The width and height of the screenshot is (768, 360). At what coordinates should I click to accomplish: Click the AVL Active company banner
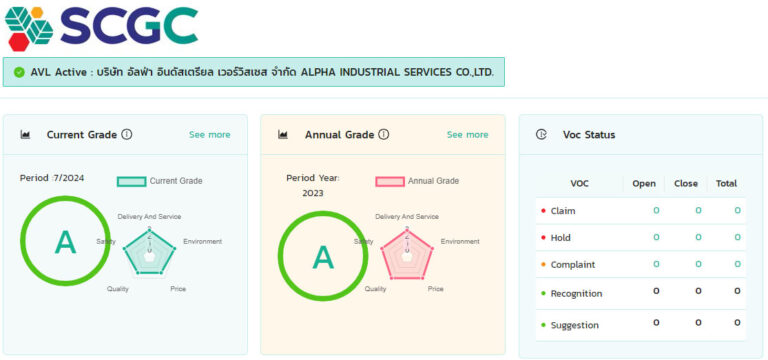point(254,72)
